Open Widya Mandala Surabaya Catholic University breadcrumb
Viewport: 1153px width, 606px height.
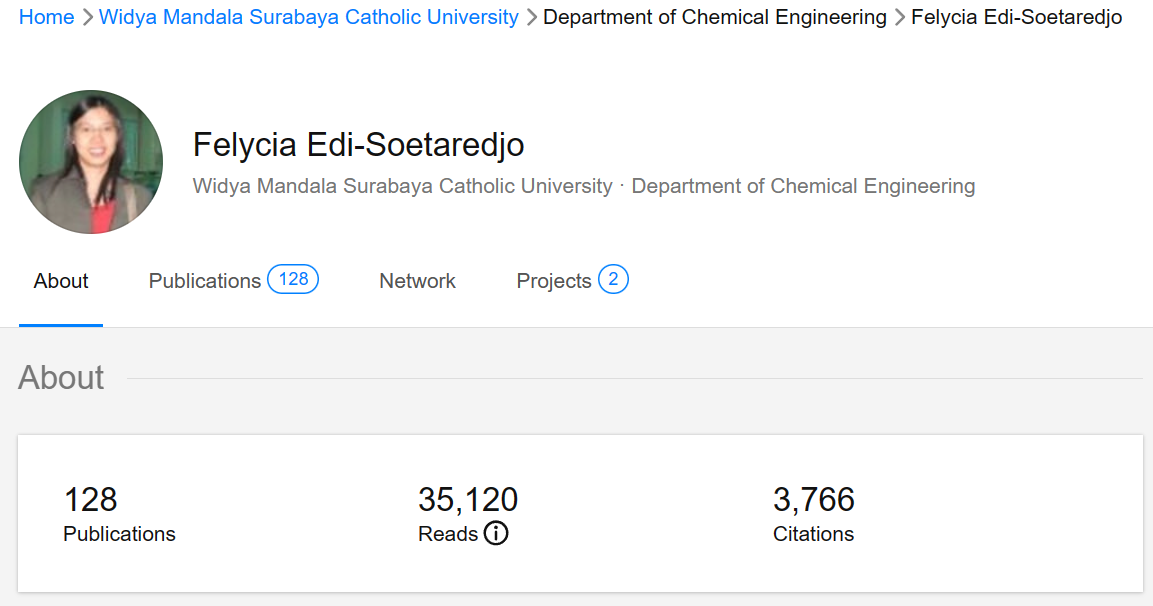coord(309,17)
